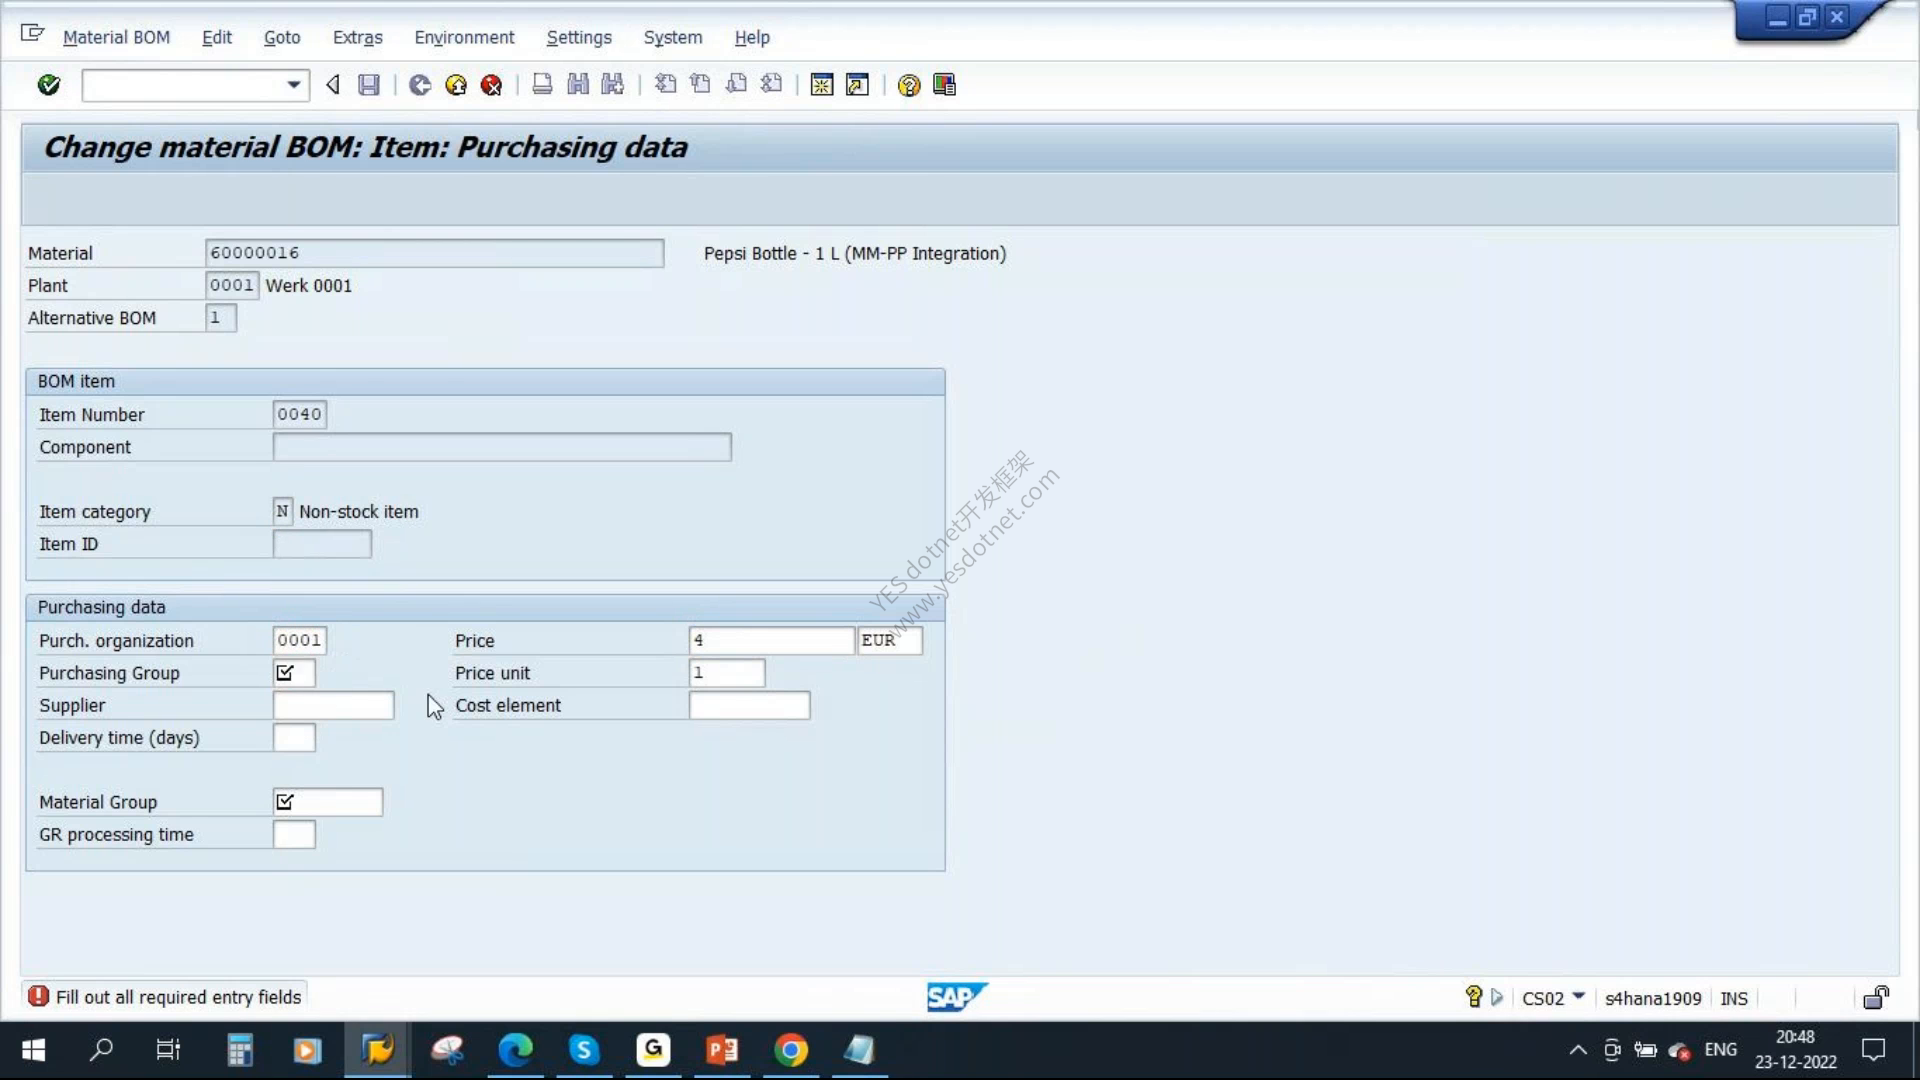The image size is (1920, 1080).
Task: Click the Calculator taskbar icon
Action: 239,1050
